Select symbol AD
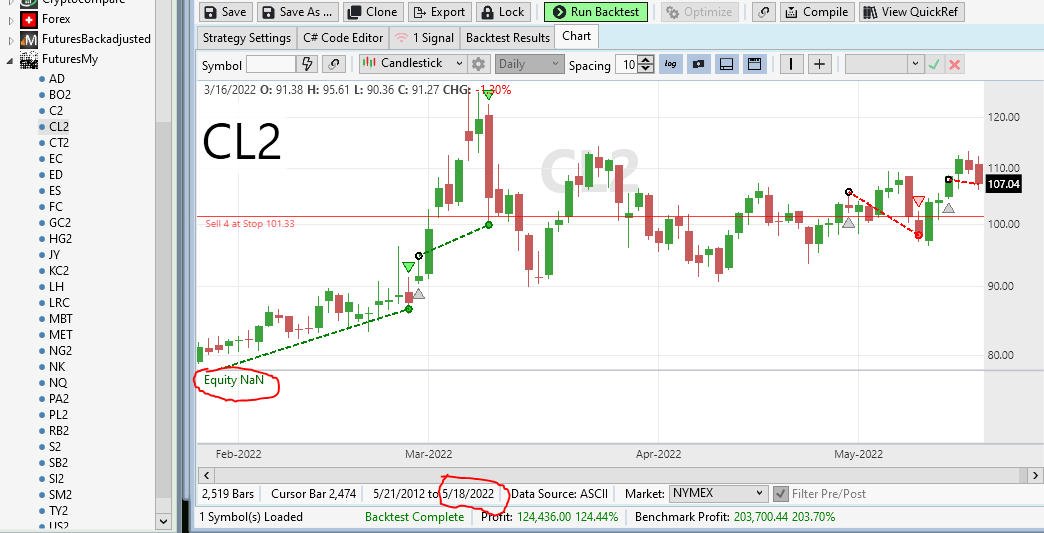This screenshot has width=1044, height=533. click(x=57, y=79)
